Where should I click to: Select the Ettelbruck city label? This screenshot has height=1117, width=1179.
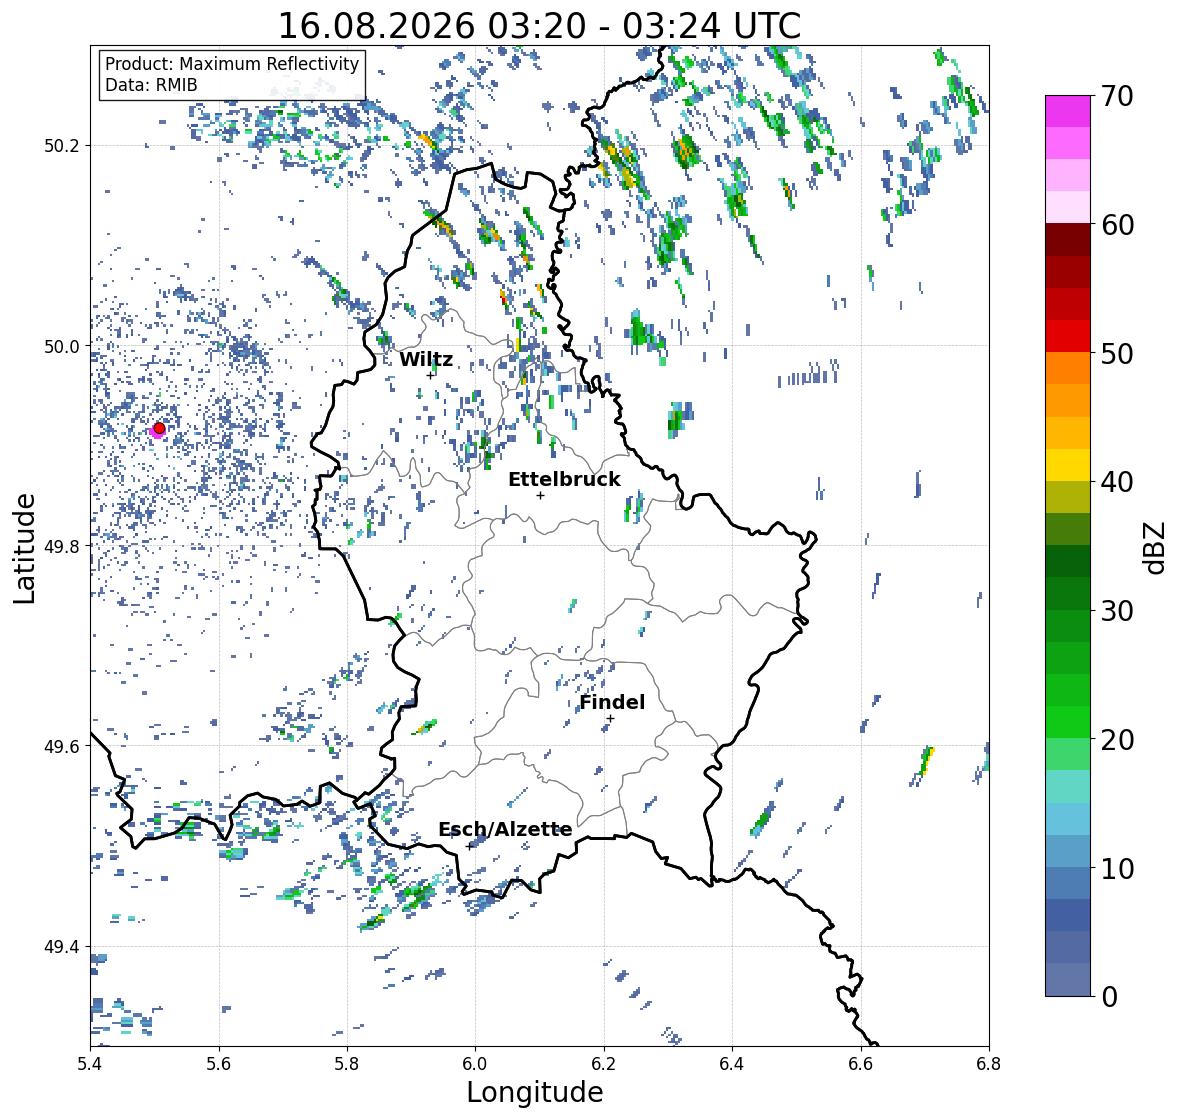tap(564, 480)
